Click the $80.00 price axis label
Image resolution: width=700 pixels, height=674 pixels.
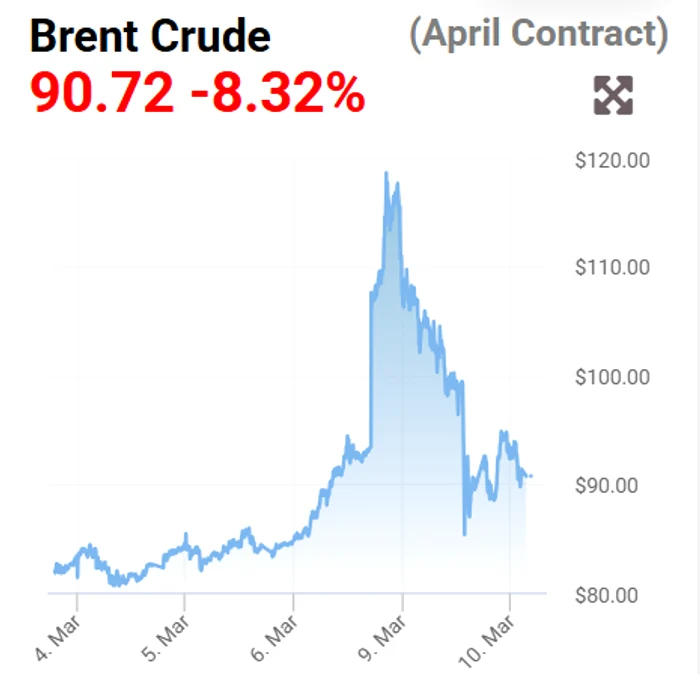613,595
